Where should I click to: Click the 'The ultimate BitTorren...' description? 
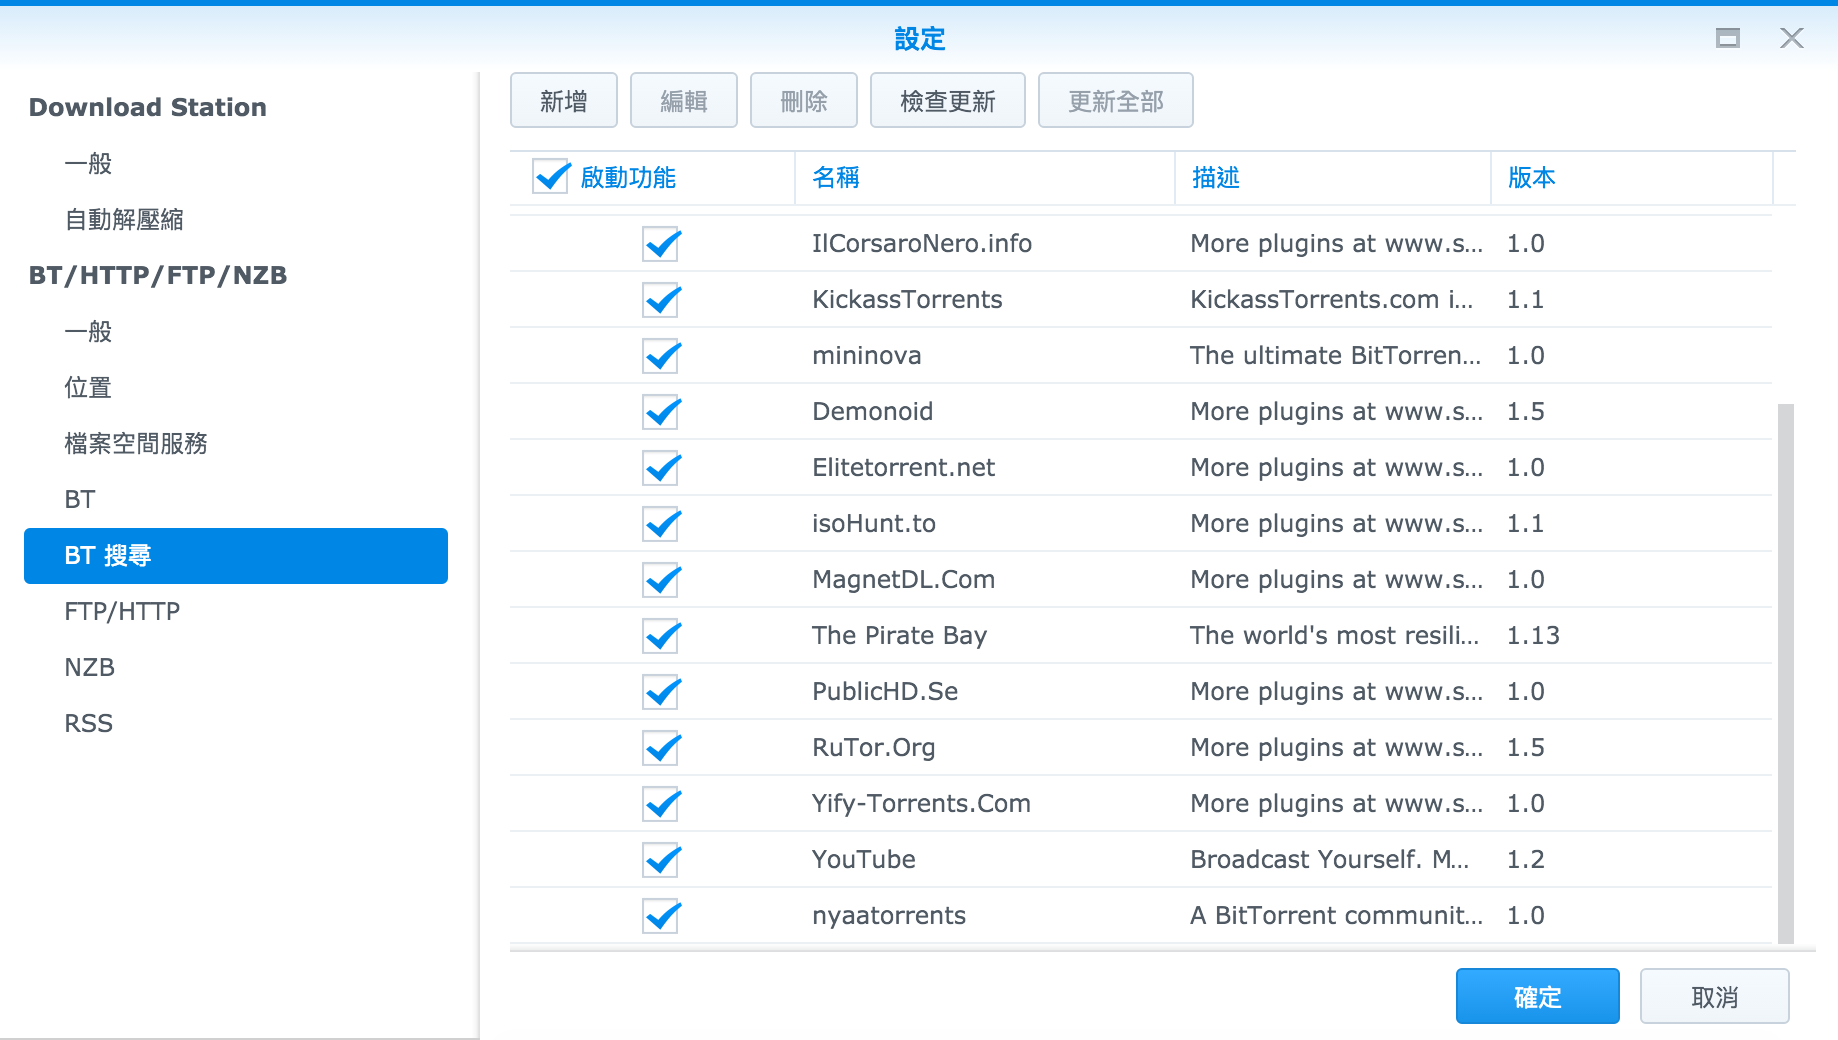1335,356
